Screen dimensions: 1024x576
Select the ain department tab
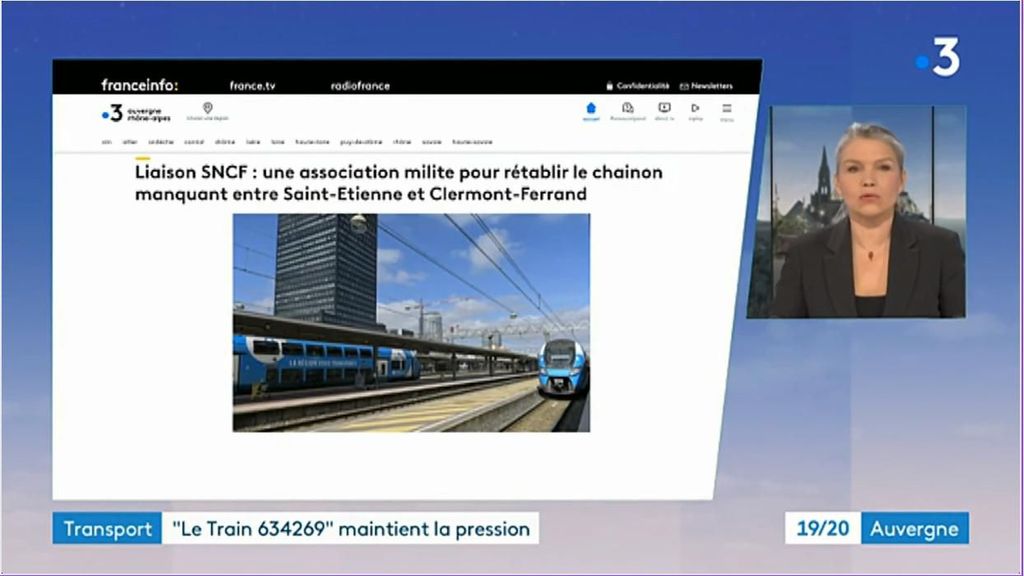pyautogui.click(x=106, y=142)
